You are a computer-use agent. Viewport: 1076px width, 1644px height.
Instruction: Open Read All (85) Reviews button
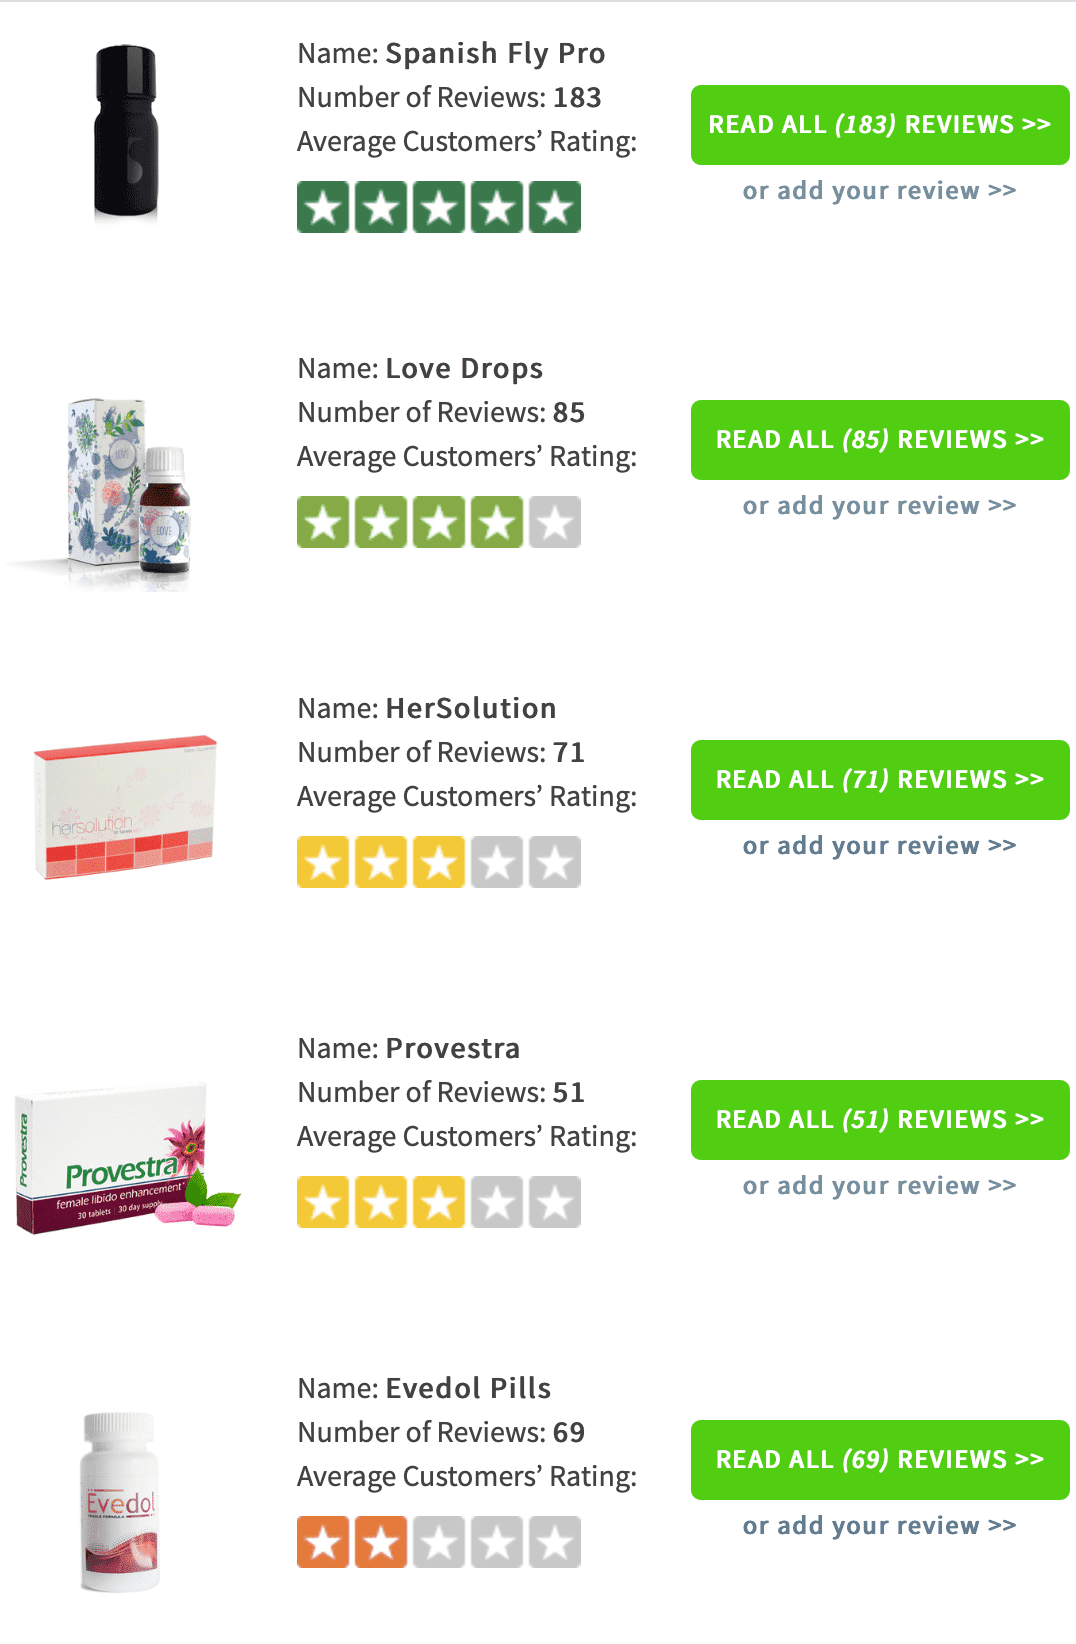(x=880, y=440)
